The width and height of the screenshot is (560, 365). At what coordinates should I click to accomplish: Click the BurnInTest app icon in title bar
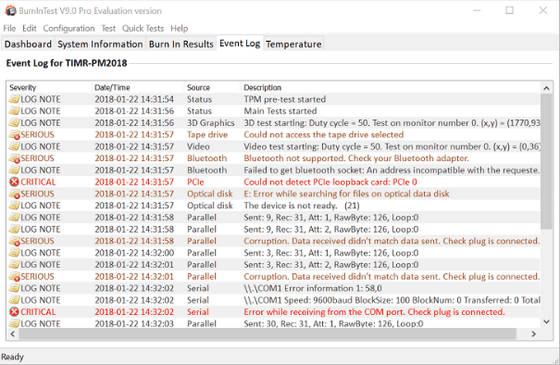pyautogui.click(x=10, y=11)
